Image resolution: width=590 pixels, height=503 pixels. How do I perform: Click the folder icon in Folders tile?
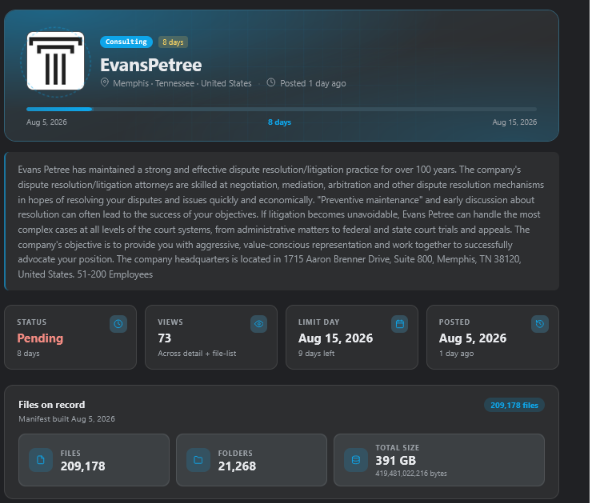pyautogui.click(x=198, y=460)
